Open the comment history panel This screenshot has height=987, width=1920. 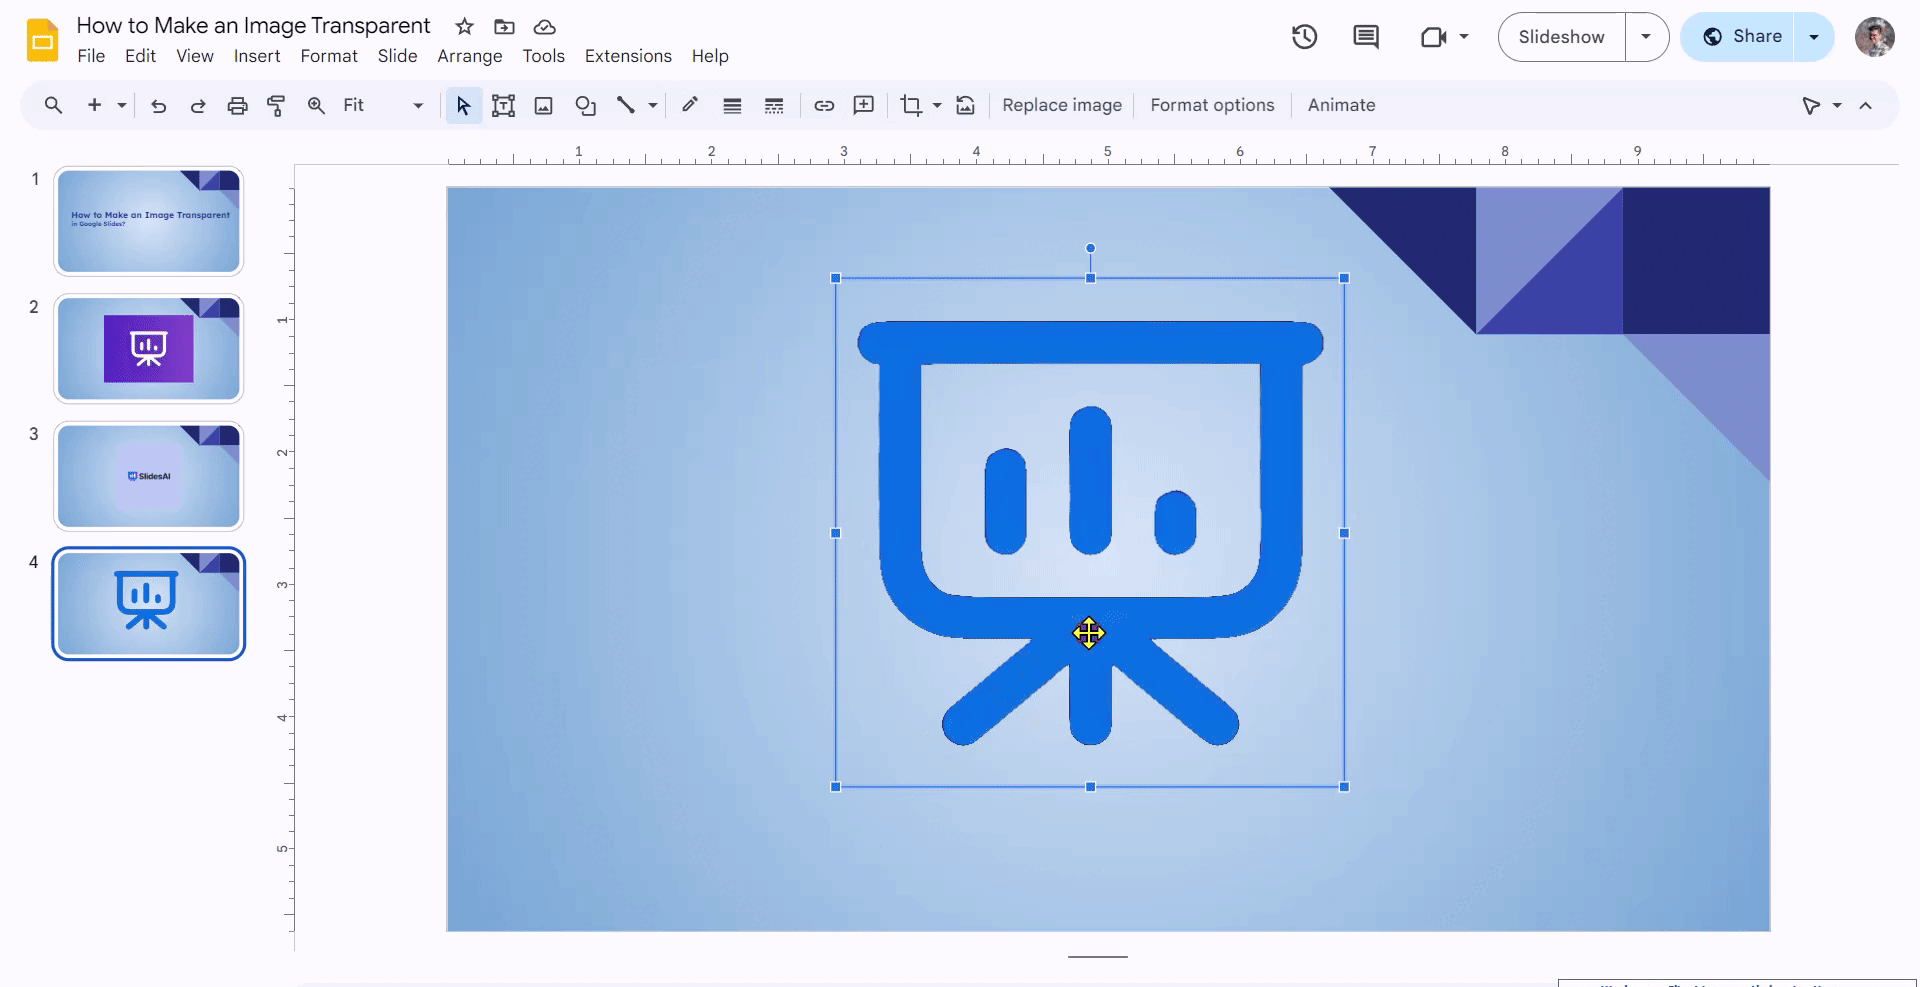1366,37
